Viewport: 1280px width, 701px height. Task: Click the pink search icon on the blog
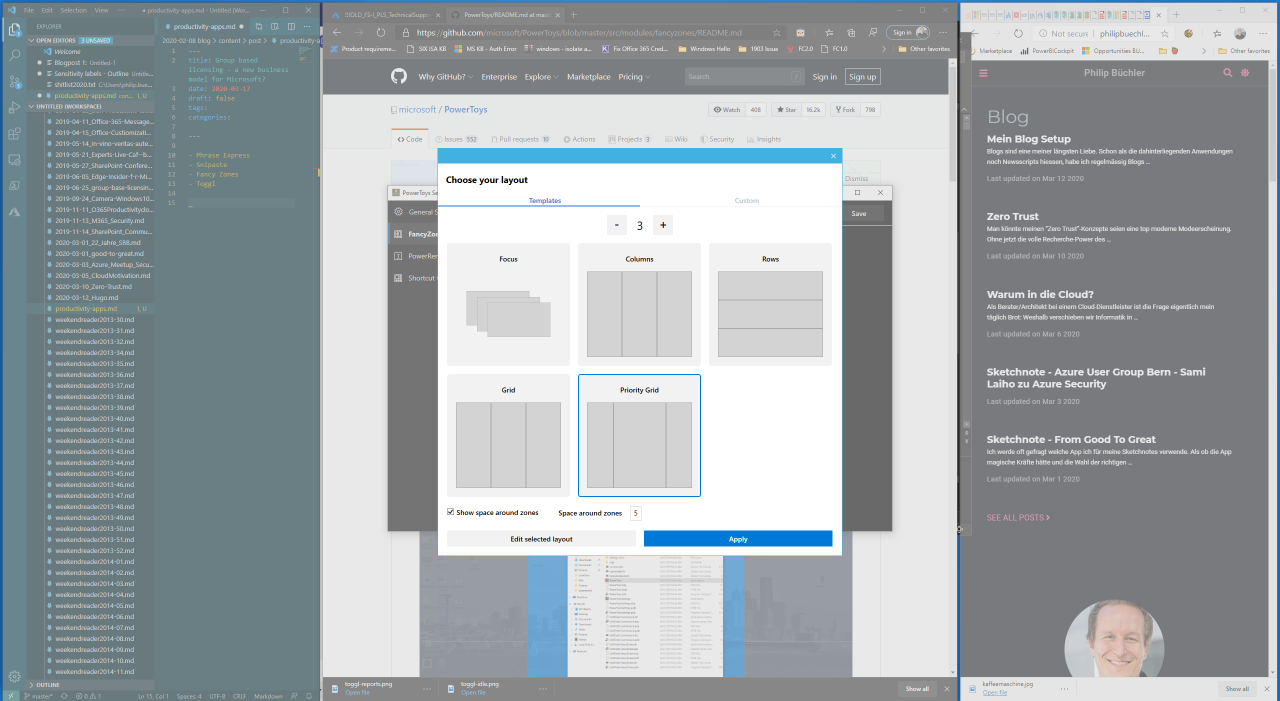1228,73
